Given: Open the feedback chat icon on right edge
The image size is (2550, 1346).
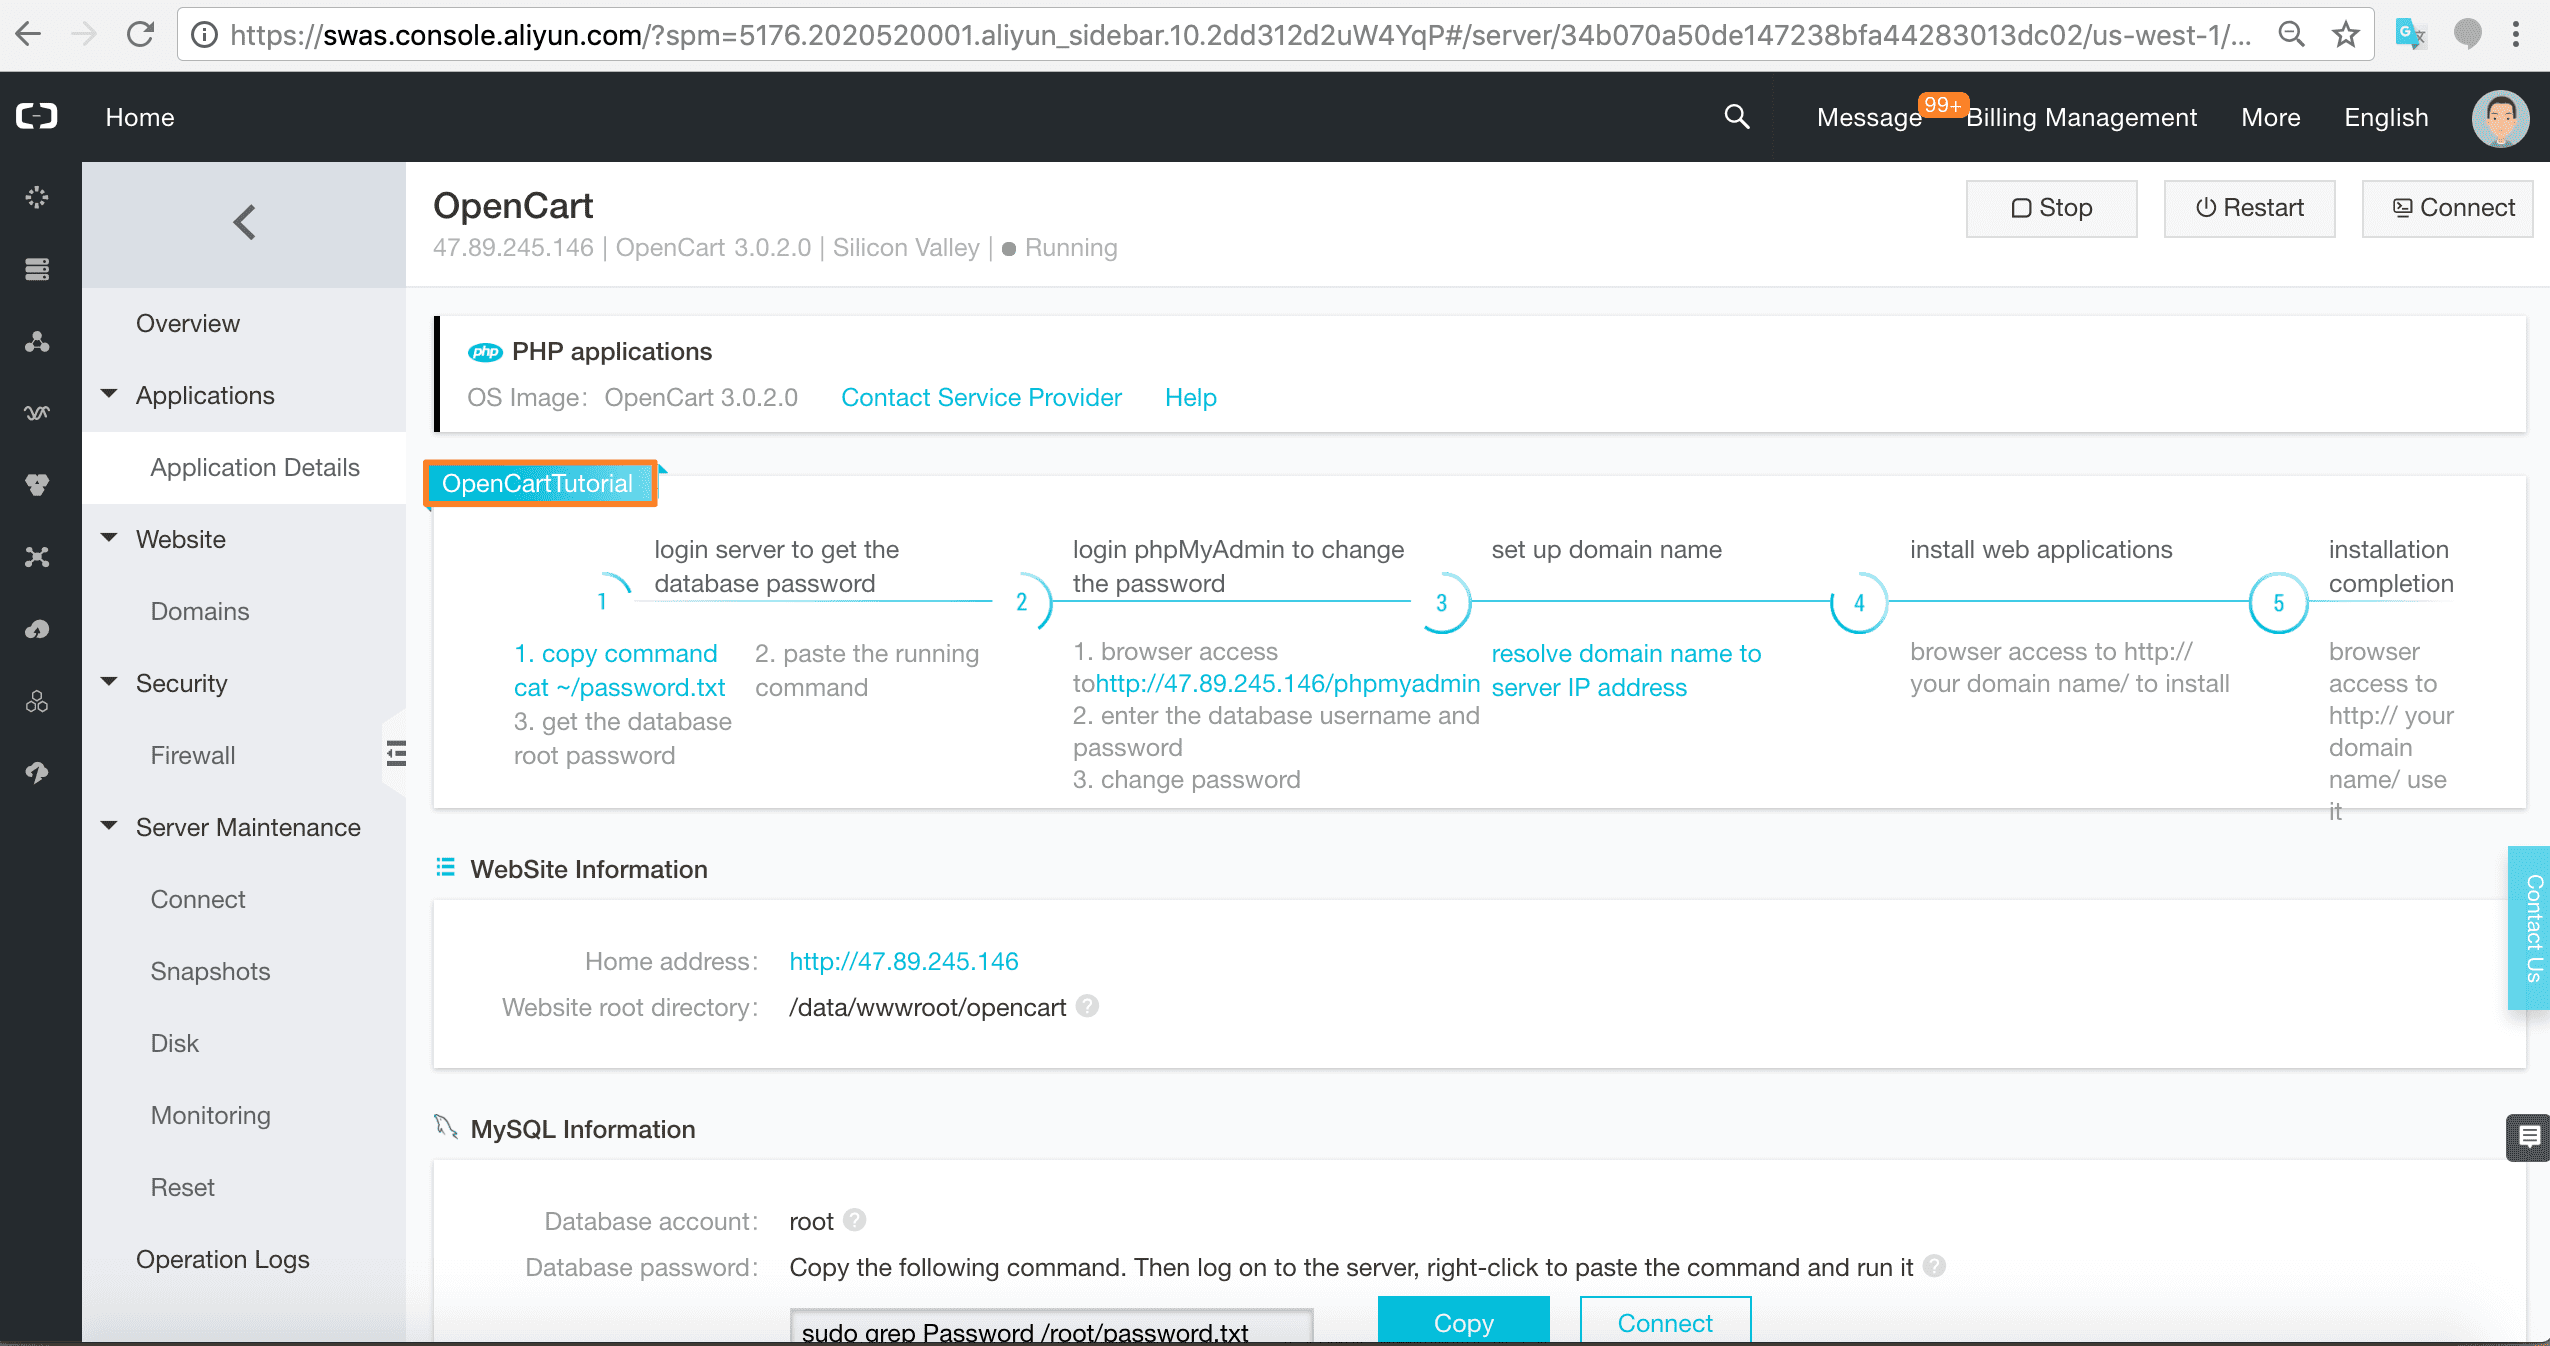Looking at the screenshot, I should point(2529,1137).
